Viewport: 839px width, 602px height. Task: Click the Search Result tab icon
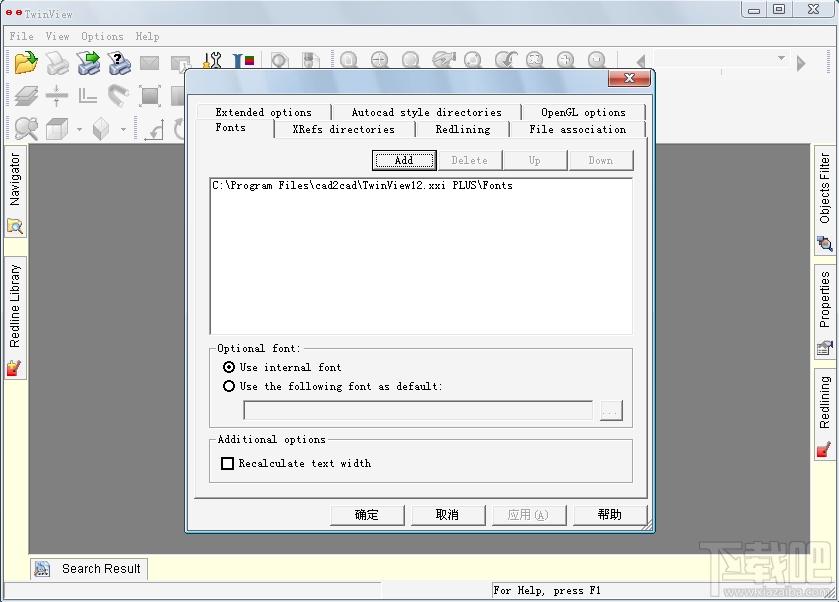42,568
